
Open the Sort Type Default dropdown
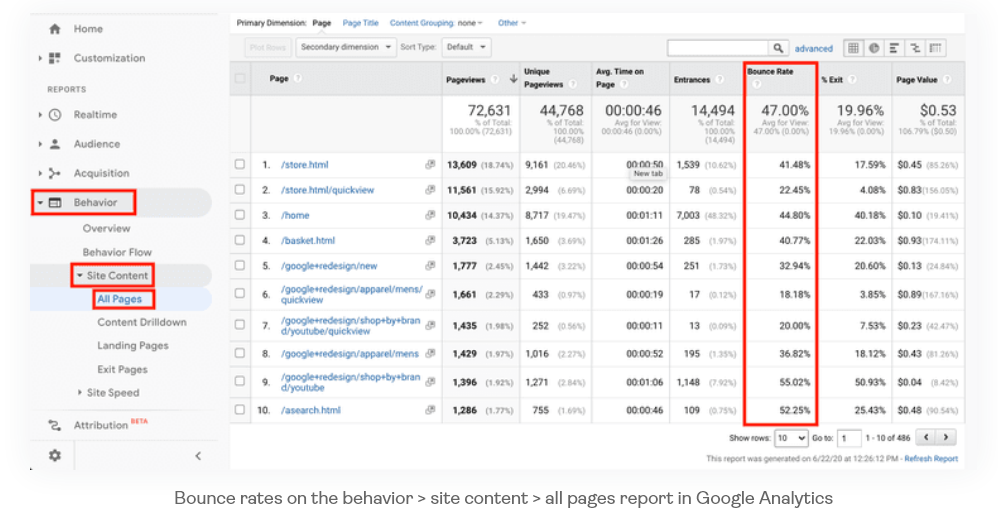pos(466,47)
